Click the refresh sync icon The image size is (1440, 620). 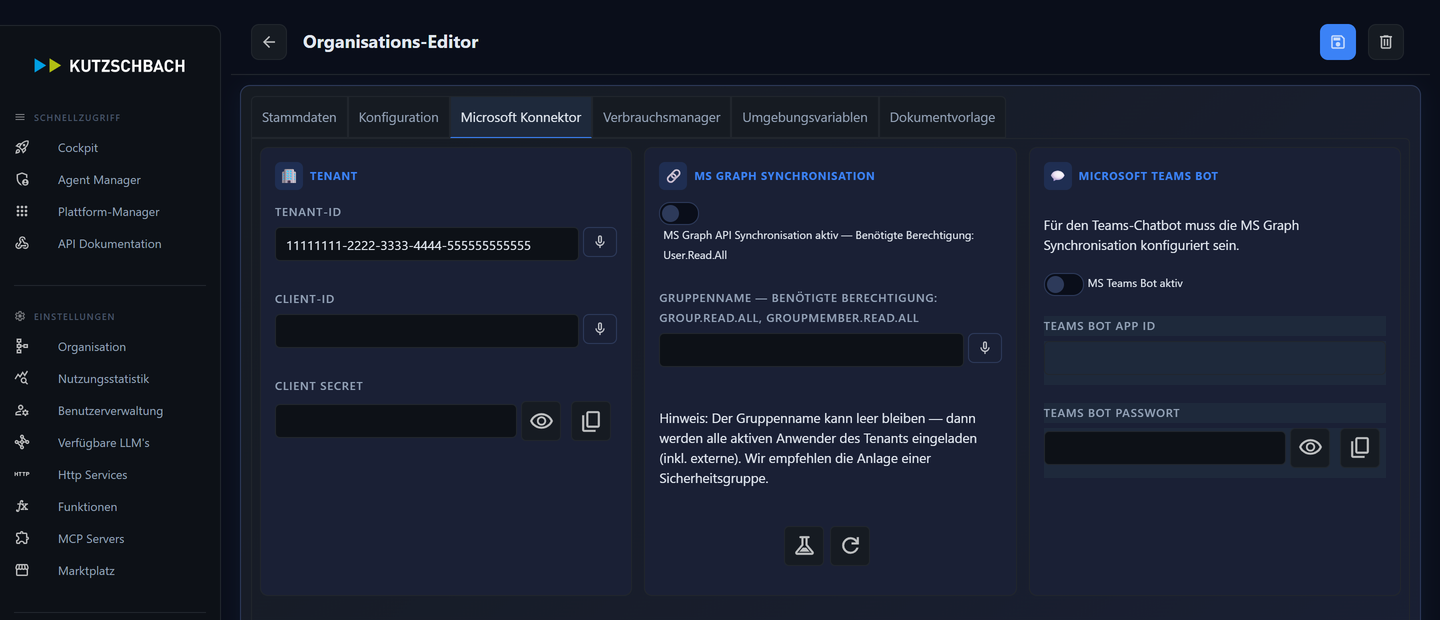pyautogui.click(x=850, y=546)
